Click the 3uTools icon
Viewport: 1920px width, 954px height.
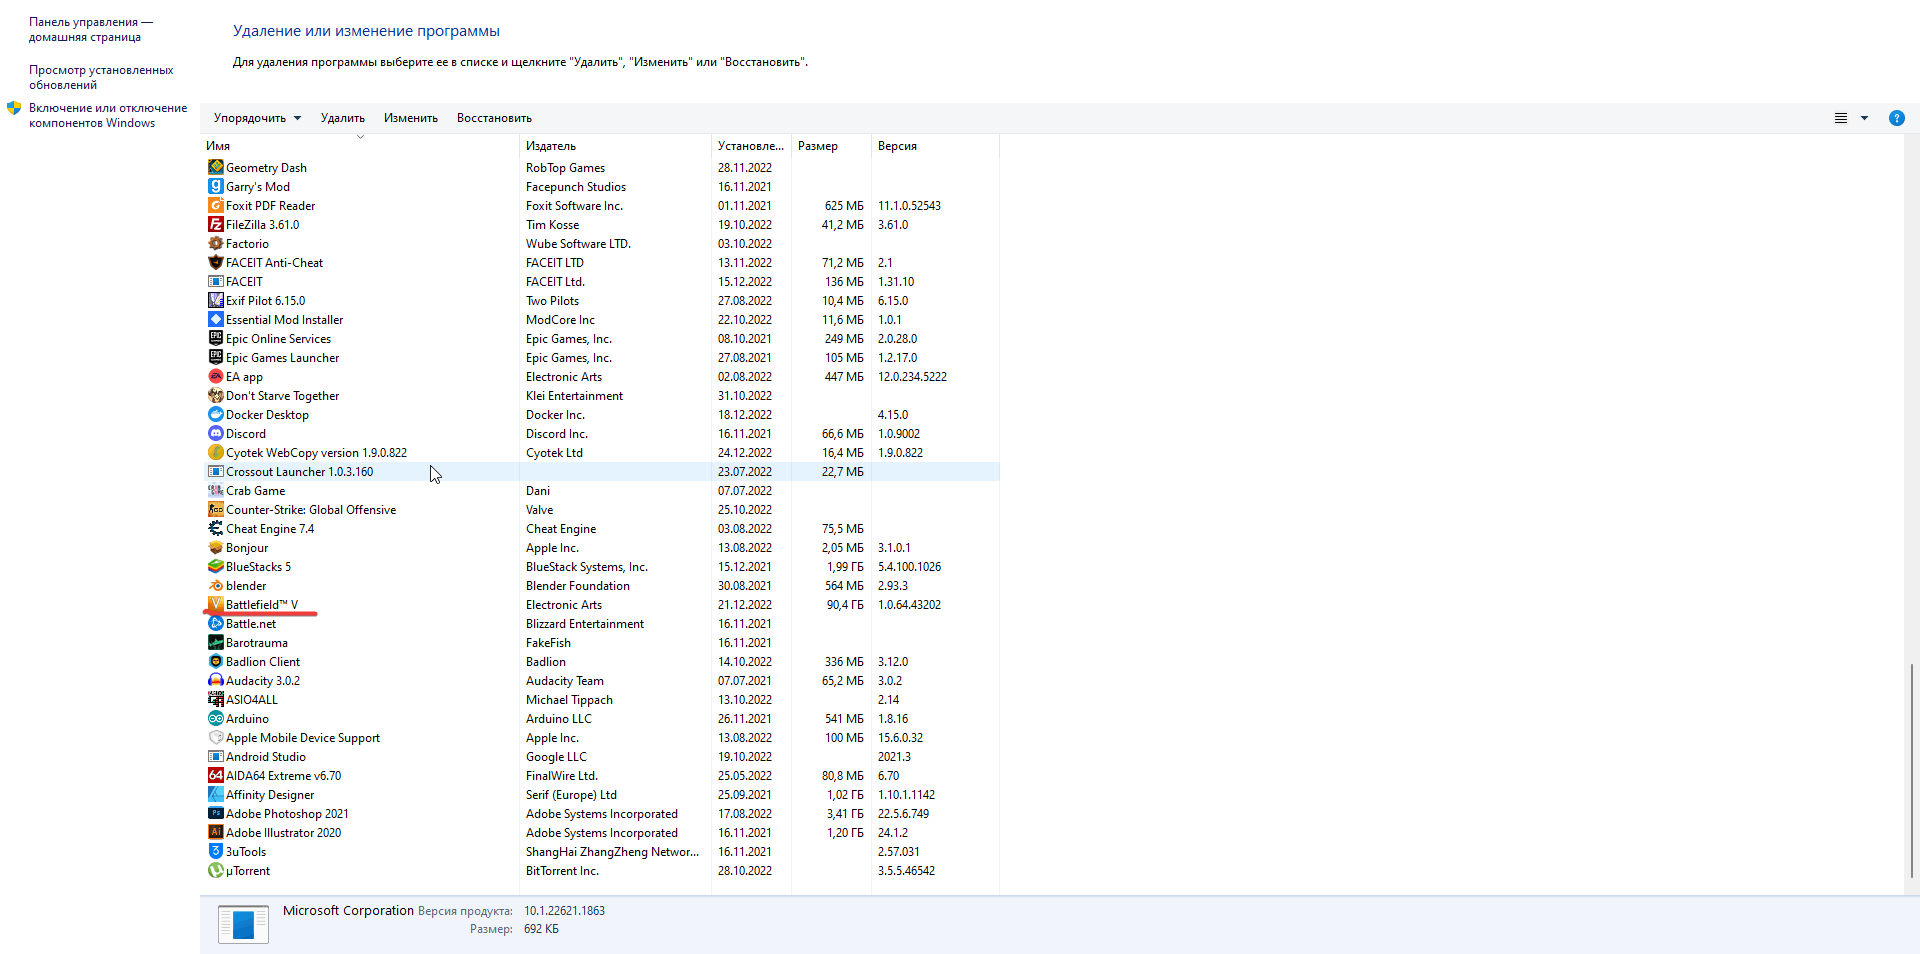tap(215, 851)
